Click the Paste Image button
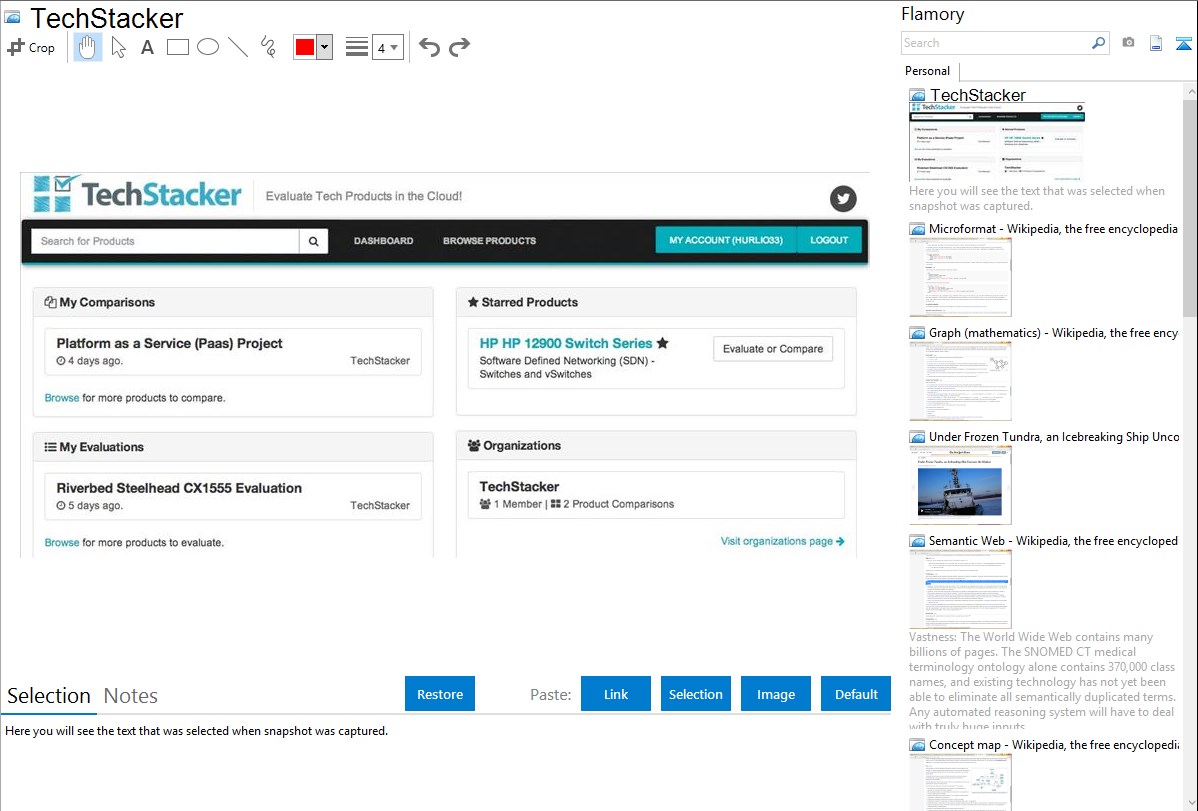1198x811 pixels. (775, 694)
